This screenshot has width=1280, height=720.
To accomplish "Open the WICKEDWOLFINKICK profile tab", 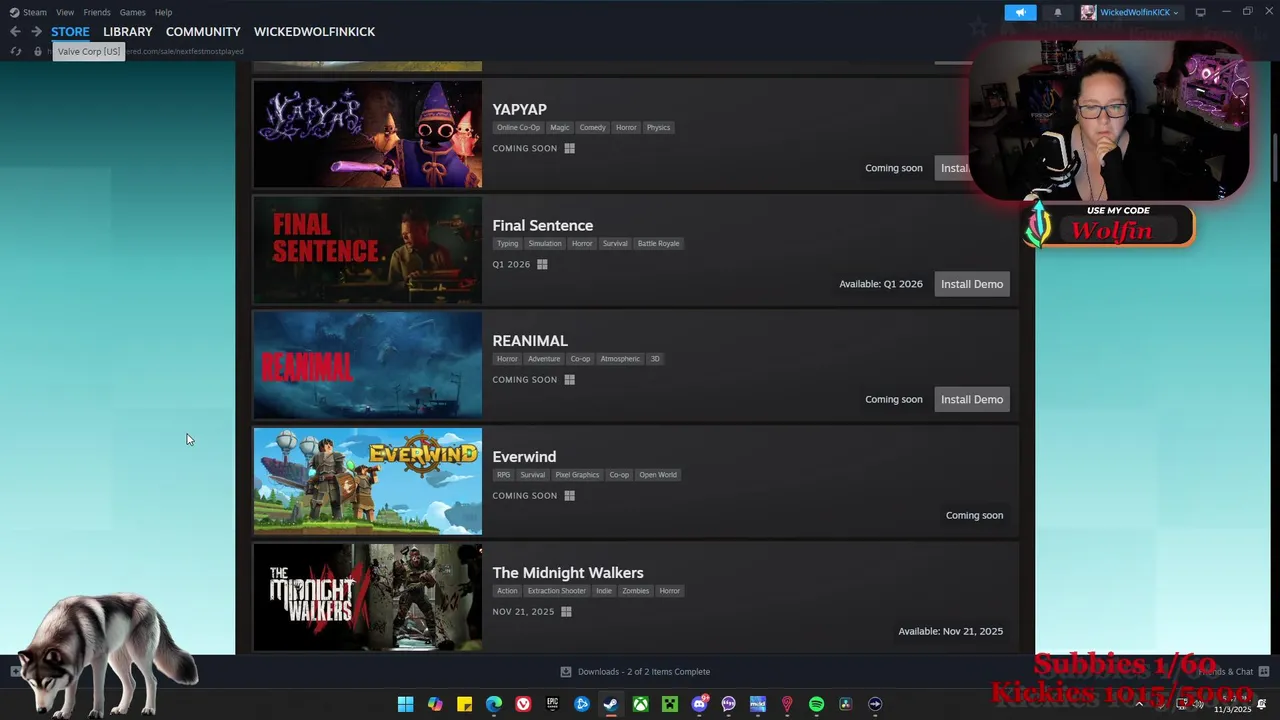I will coord(314,32).
